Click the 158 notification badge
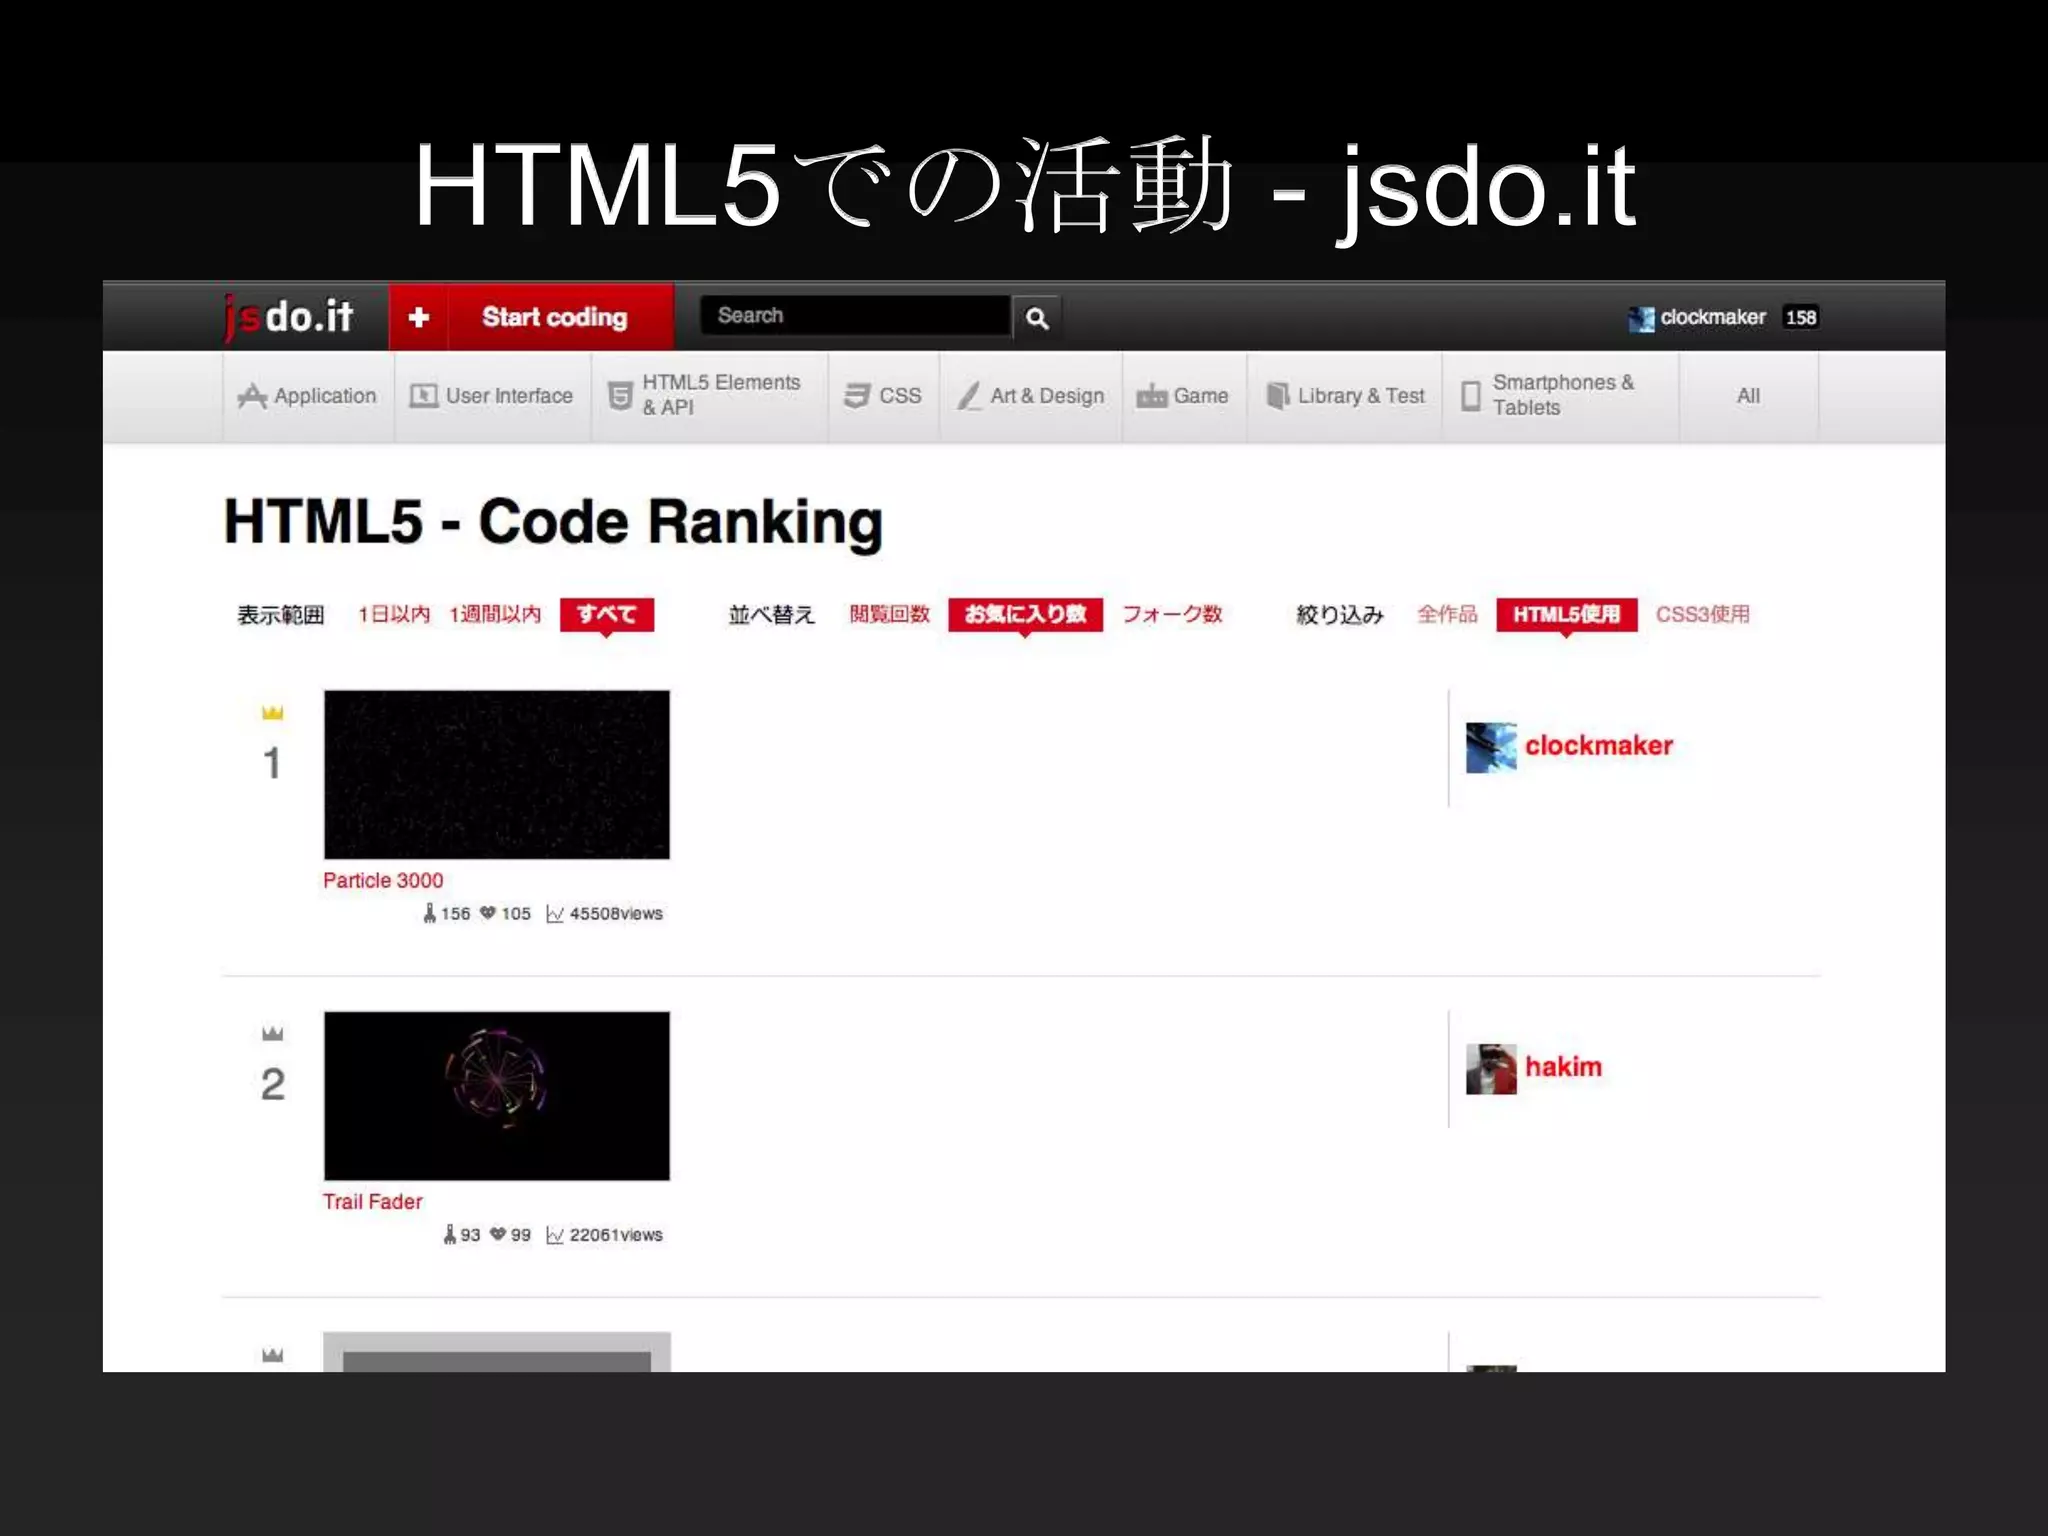2048x1536 pixels. coord(1801,317)
